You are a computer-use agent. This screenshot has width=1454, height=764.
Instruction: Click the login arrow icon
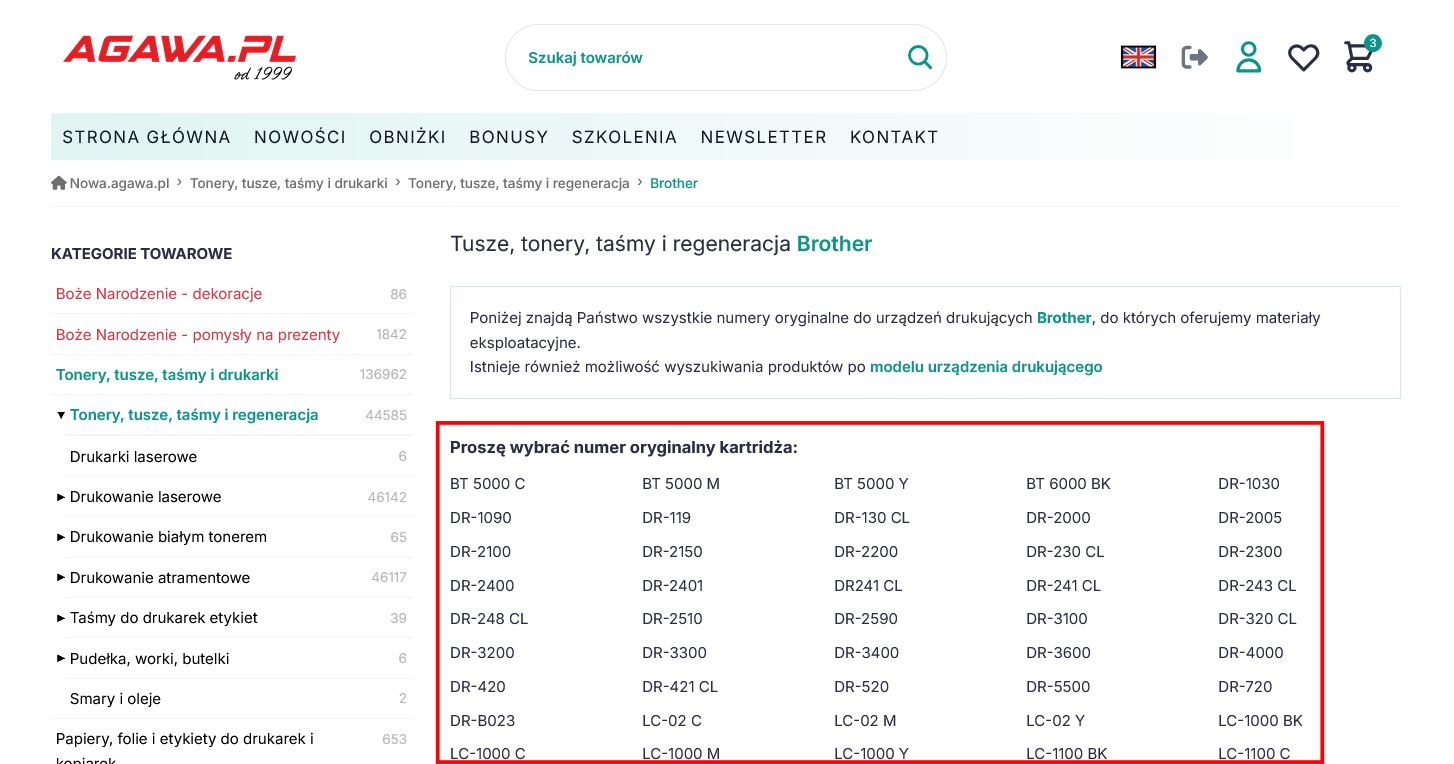pos(1194,57)
